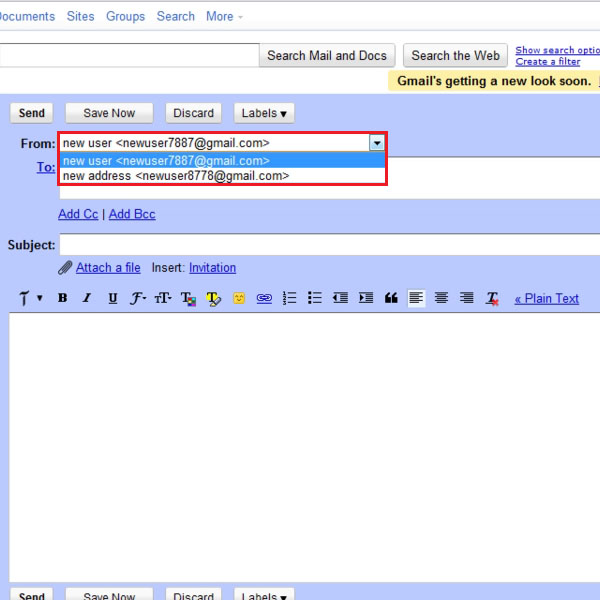Viewport: 600px width, 600px height.
Task: Click the Add Bcc link
Action: 132,214
